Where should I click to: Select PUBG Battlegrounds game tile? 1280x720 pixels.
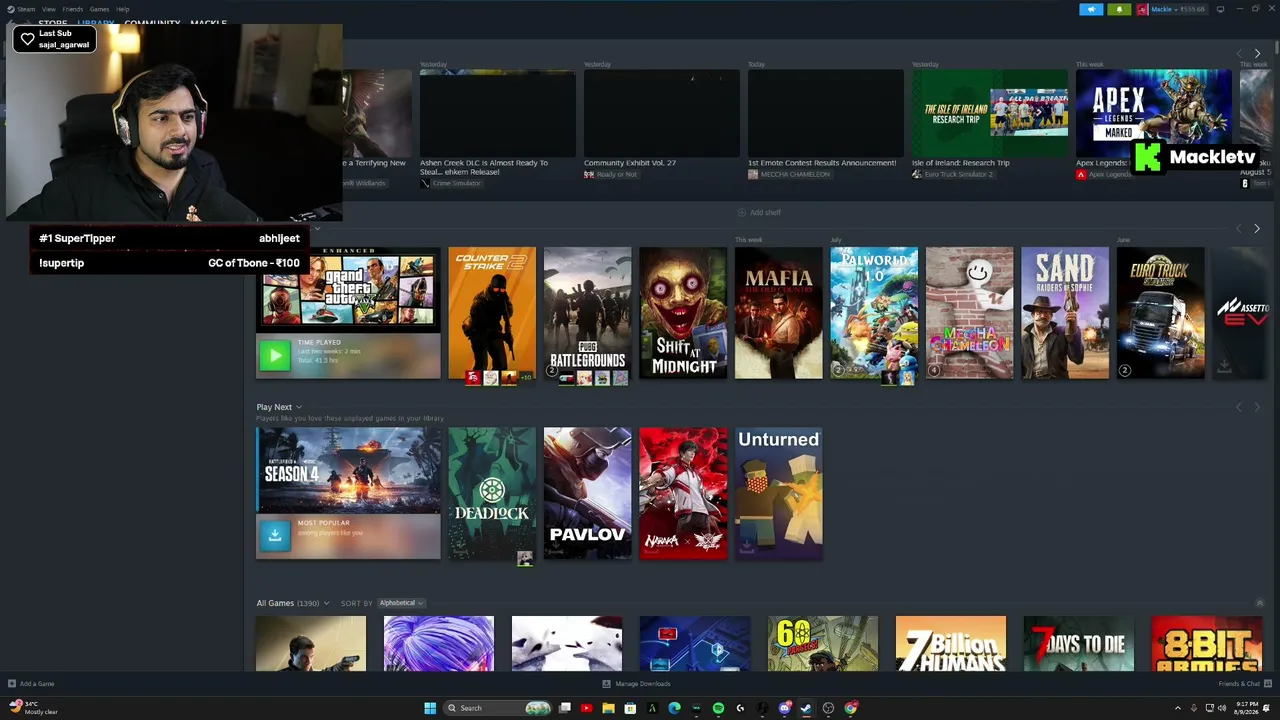click(x=587, y=314)
